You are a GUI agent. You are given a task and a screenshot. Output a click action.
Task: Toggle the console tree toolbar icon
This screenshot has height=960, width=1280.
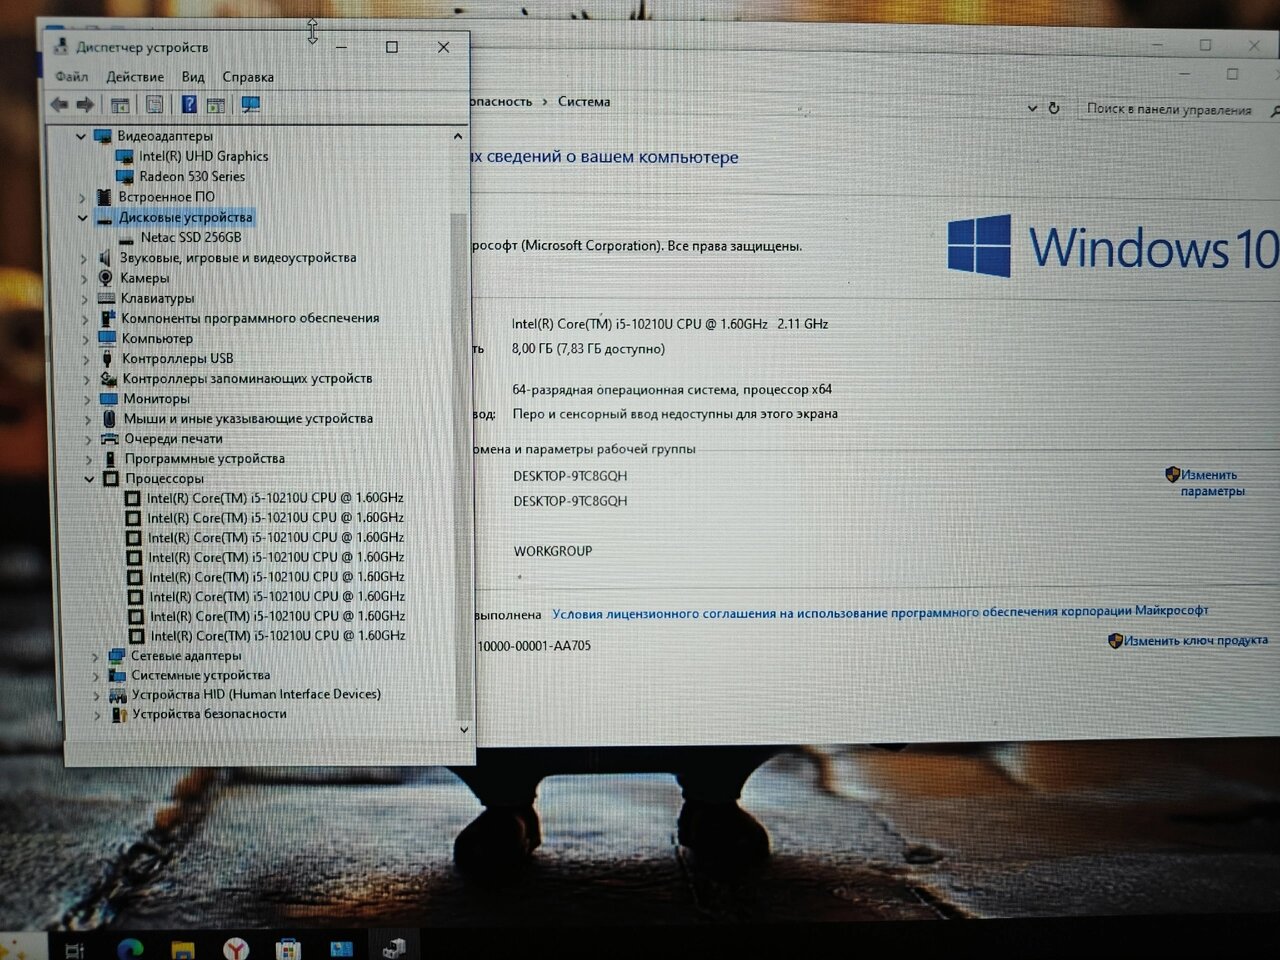[x=120, y=105]
